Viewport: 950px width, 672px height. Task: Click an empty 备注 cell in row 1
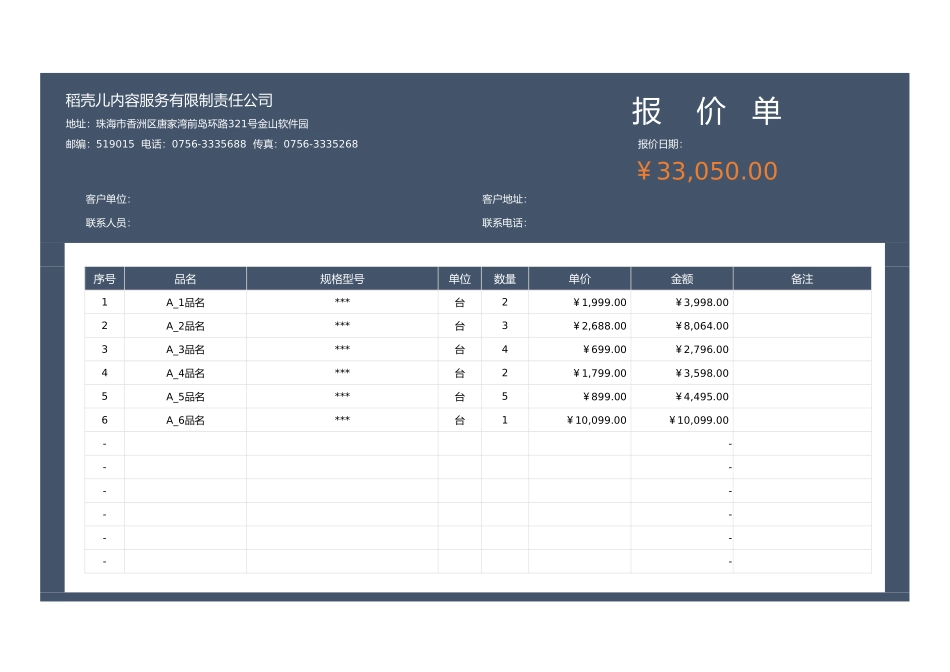801,301
